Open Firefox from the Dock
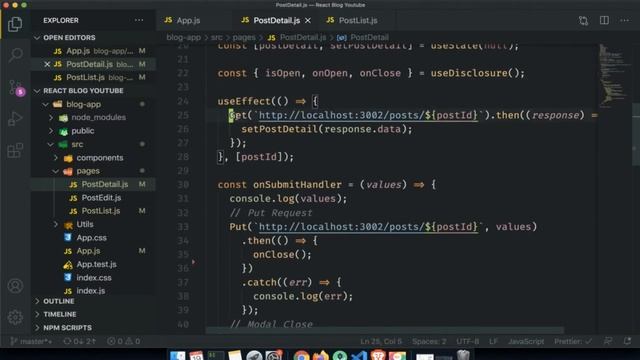The width and height of the screenshot is (640, 360). click(321, 356)
